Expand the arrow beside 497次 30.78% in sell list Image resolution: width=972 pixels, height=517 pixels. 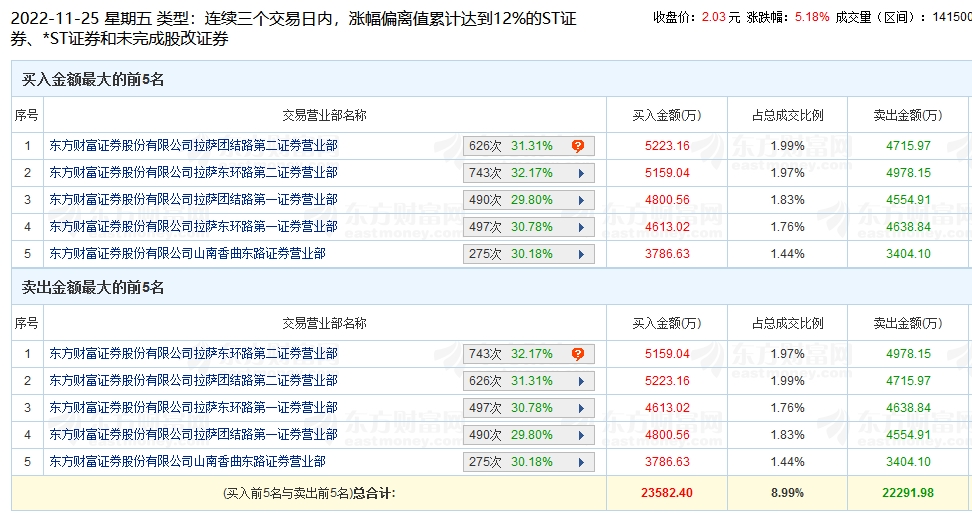pos(581,409)
